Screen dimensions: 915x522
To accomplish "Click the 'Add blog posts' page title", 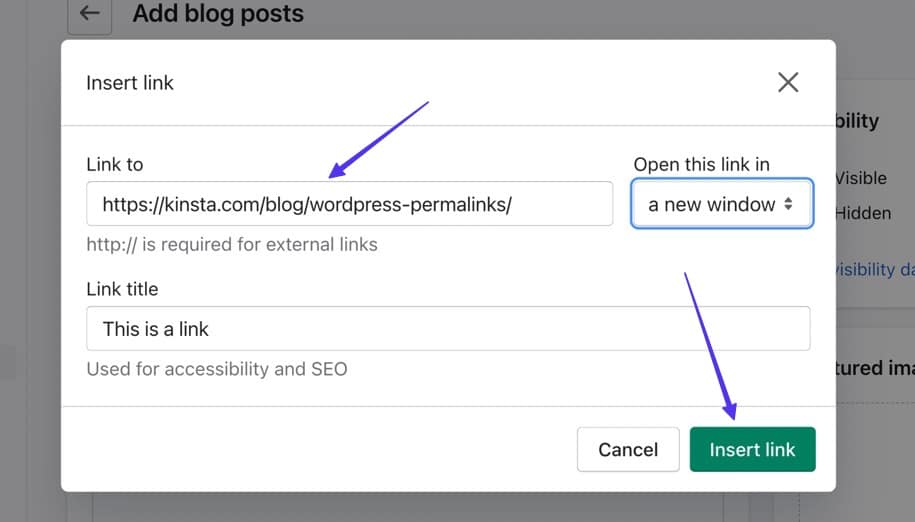I will pos(218,14).
